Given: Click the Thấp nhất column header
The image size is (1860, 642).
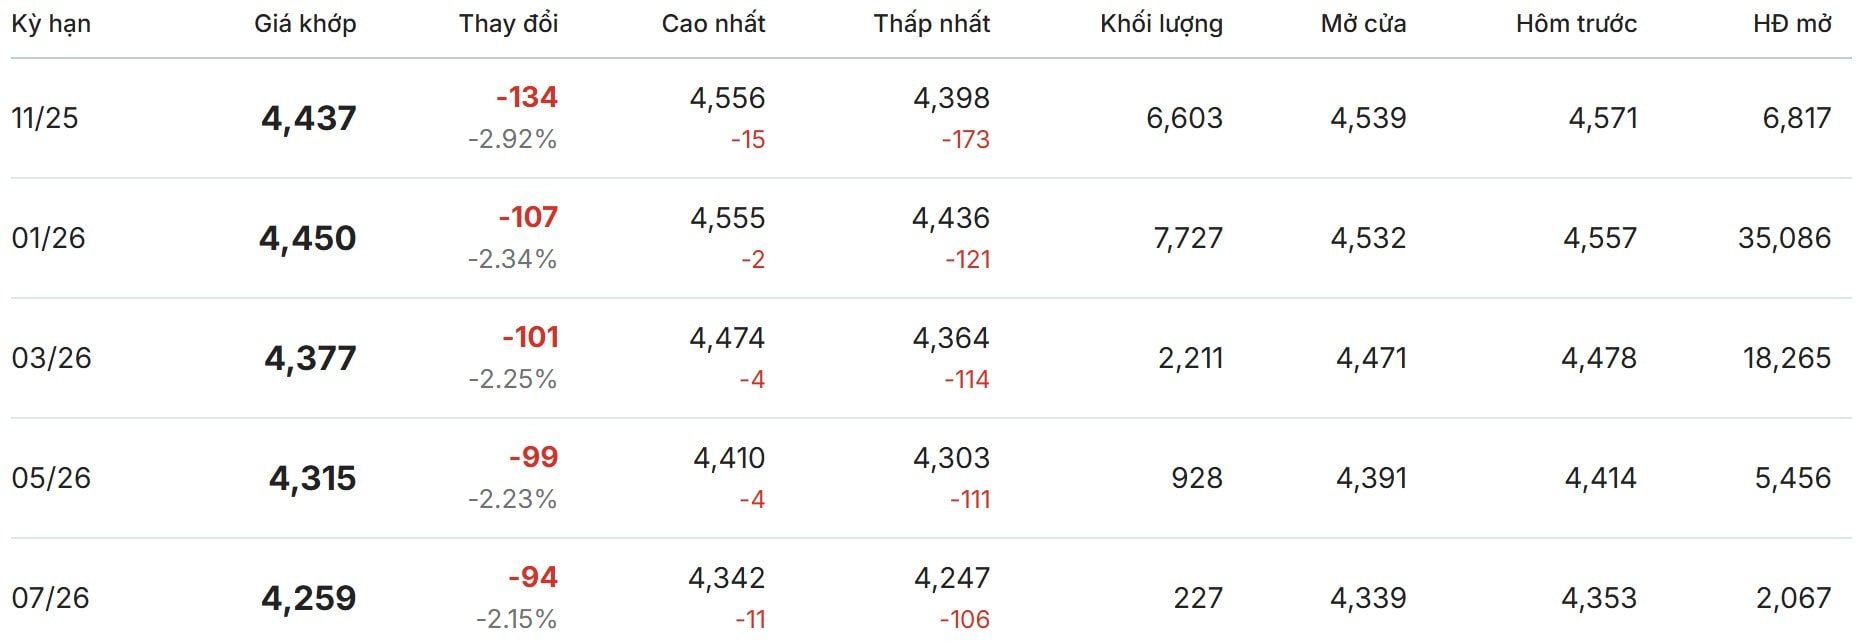Looking at the screenshot, I should [931, 24].
